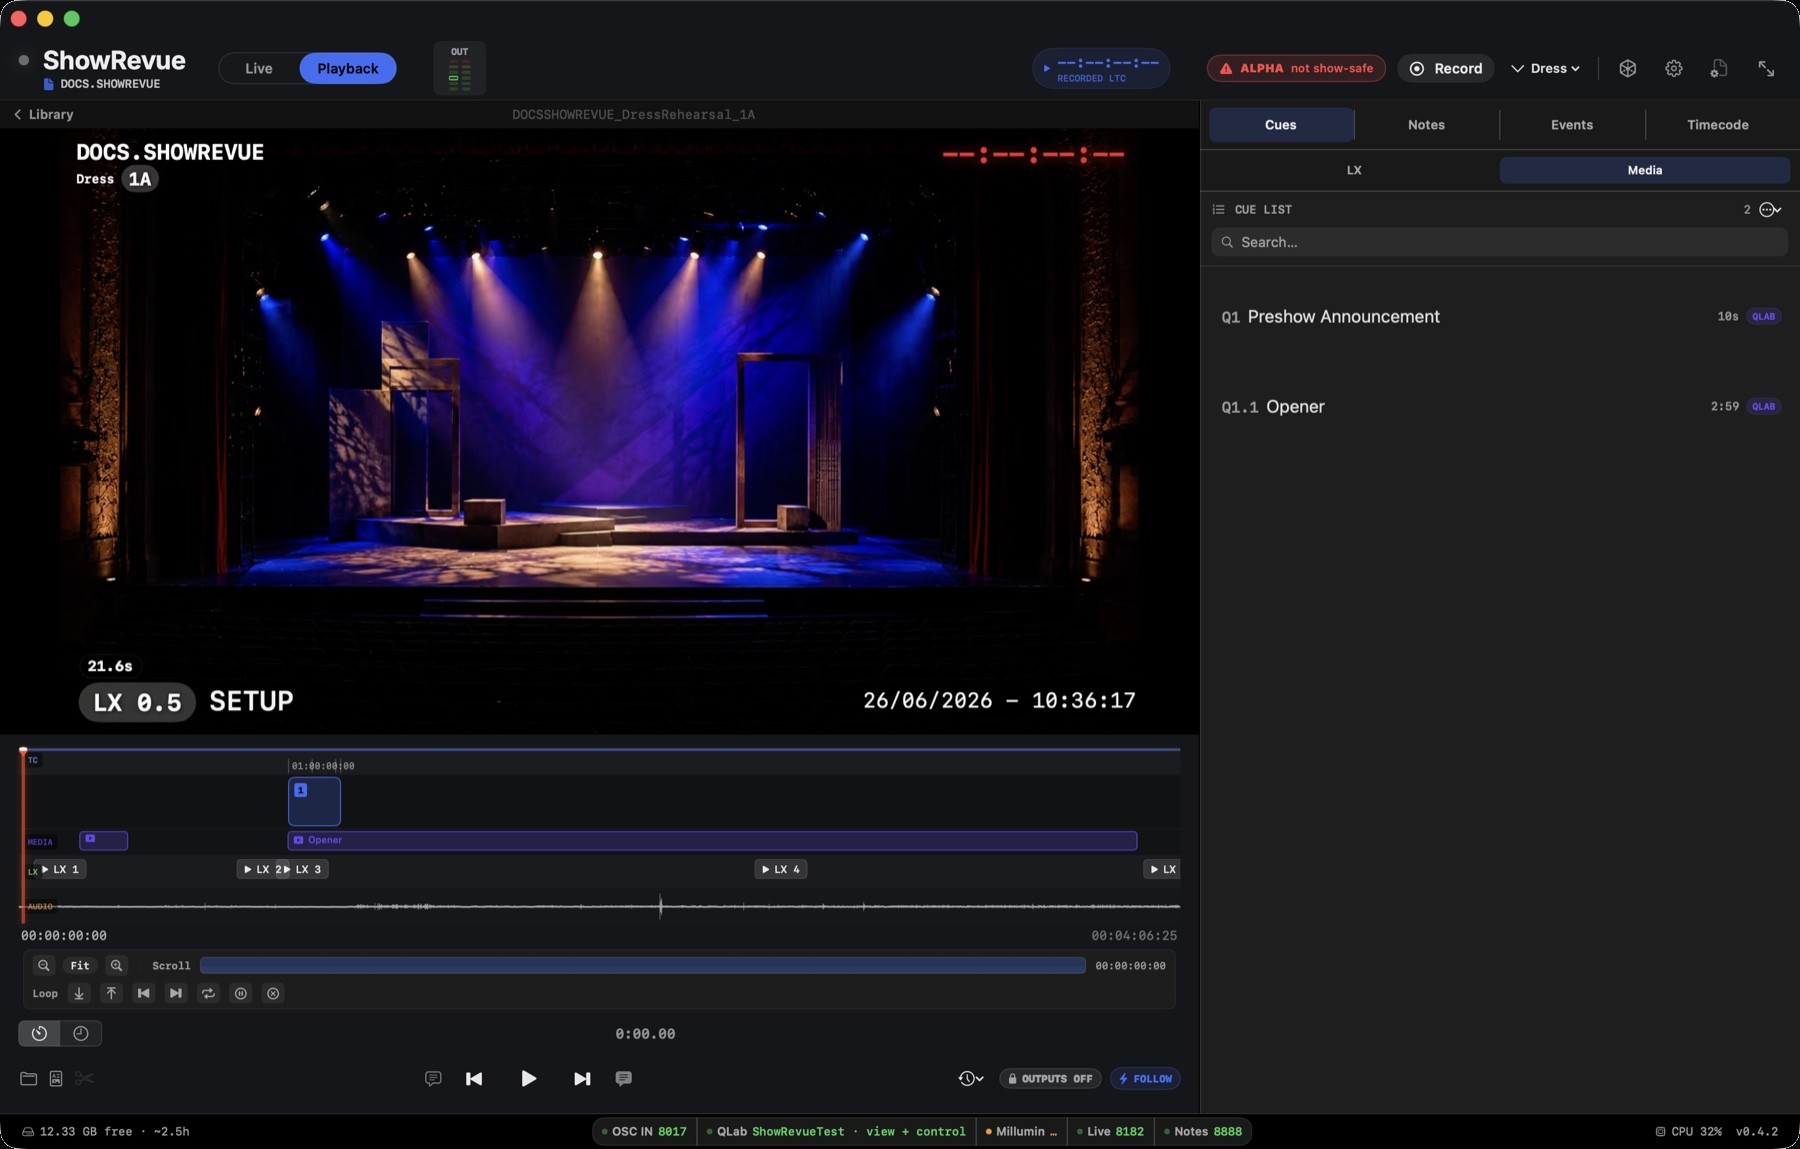Toggle the FOLLOW mode button
The width and height of the screenshot is (1800, 1149).
[x=1145, y=1079]
